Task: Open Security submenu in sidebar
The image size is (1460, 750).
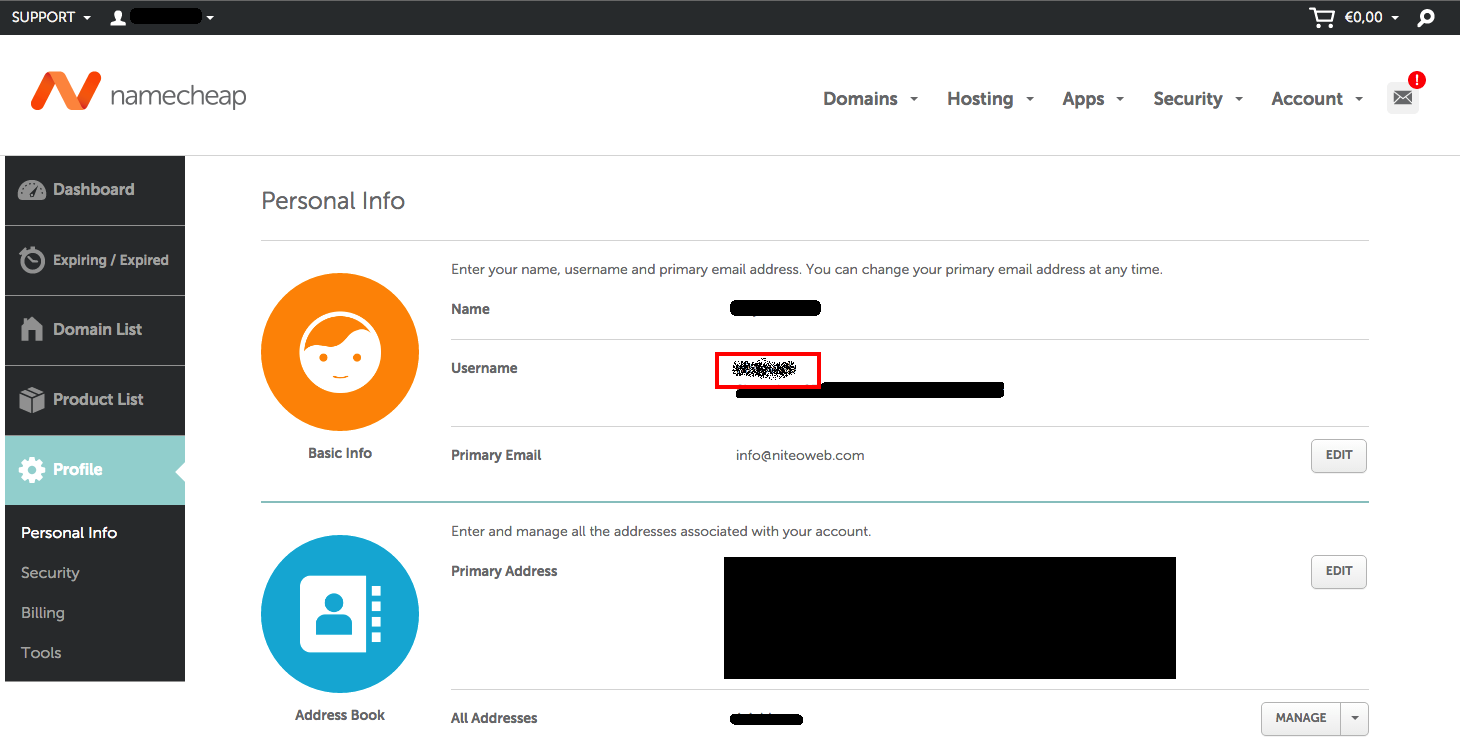Action: point(50,573)
